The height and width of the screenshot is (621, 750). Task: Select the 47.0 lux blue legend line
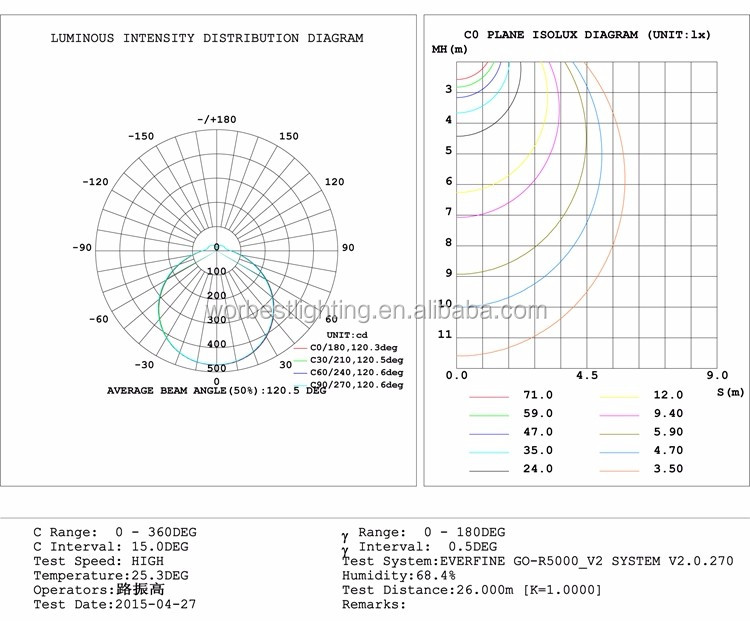[489, 434]
